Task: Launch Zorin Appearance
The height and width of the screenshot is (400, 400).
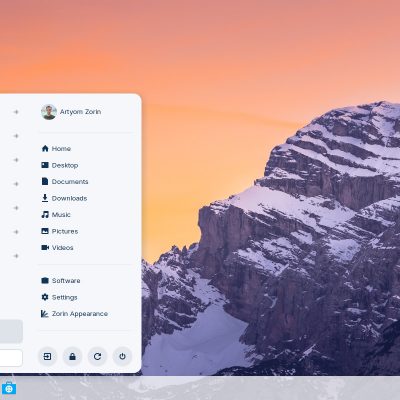Action: click(74, 314)
